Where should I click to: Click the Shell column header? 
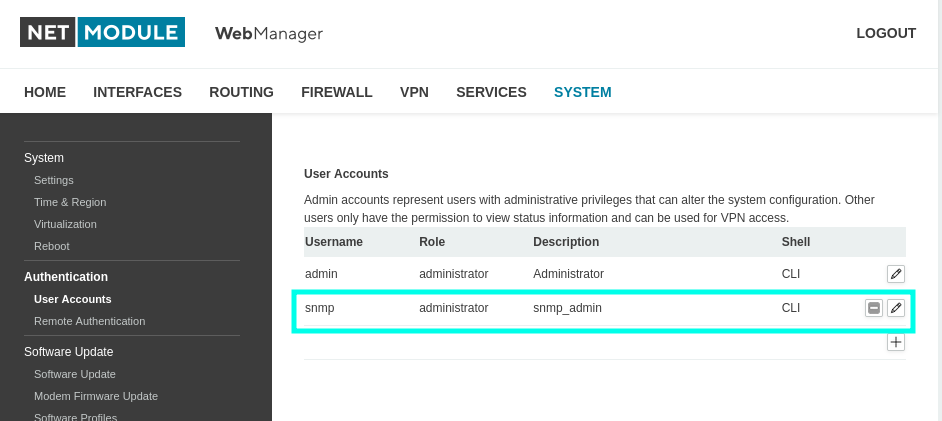point(796,242)
